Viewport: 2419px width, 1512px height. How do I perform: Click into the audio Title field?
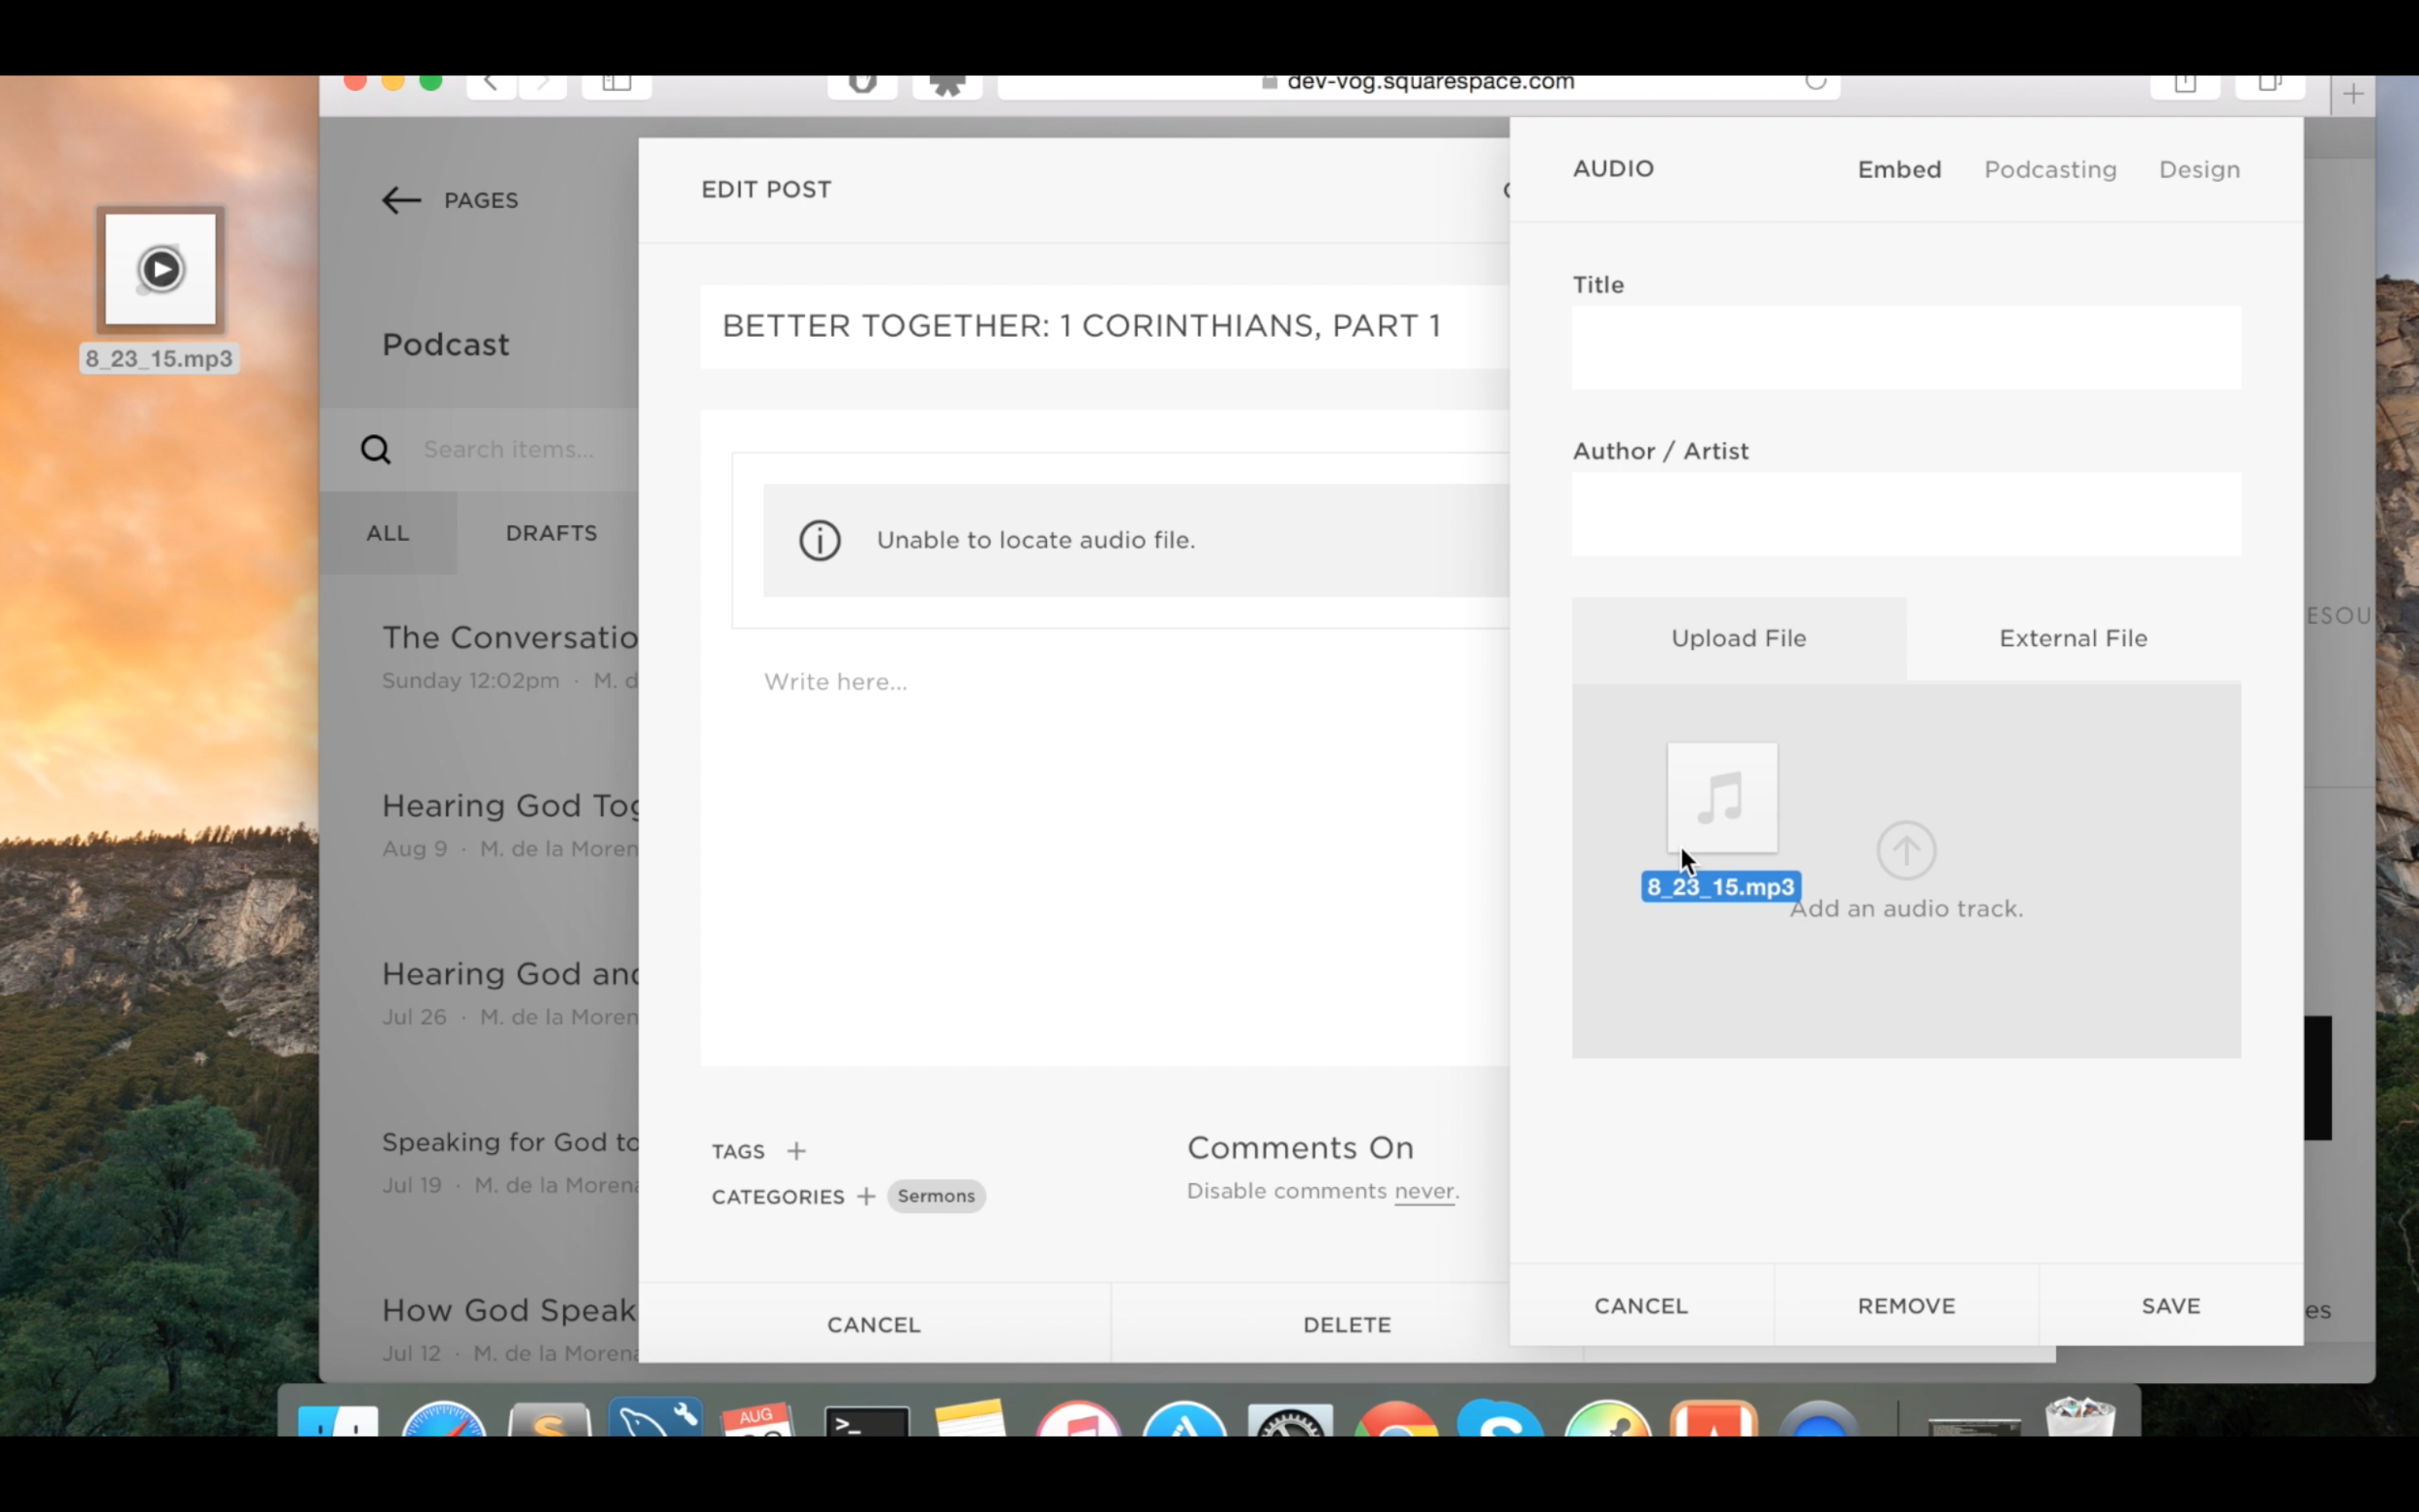pos(1906,347)
